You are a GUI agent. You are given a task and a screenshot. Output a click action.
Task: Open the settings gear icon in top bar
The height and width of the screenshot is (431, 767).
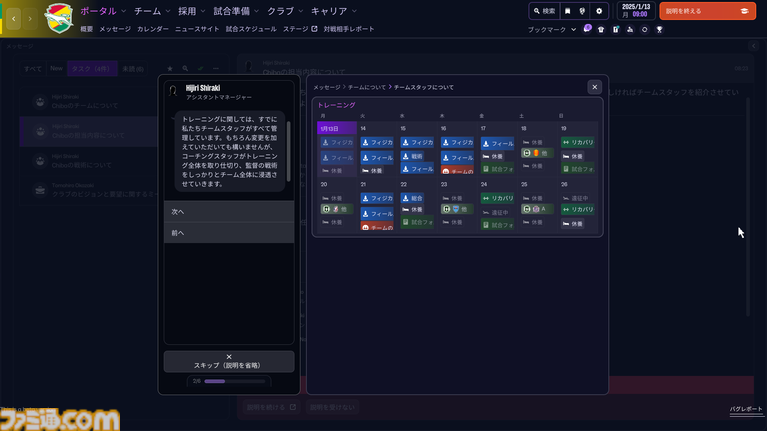[600, 11]
